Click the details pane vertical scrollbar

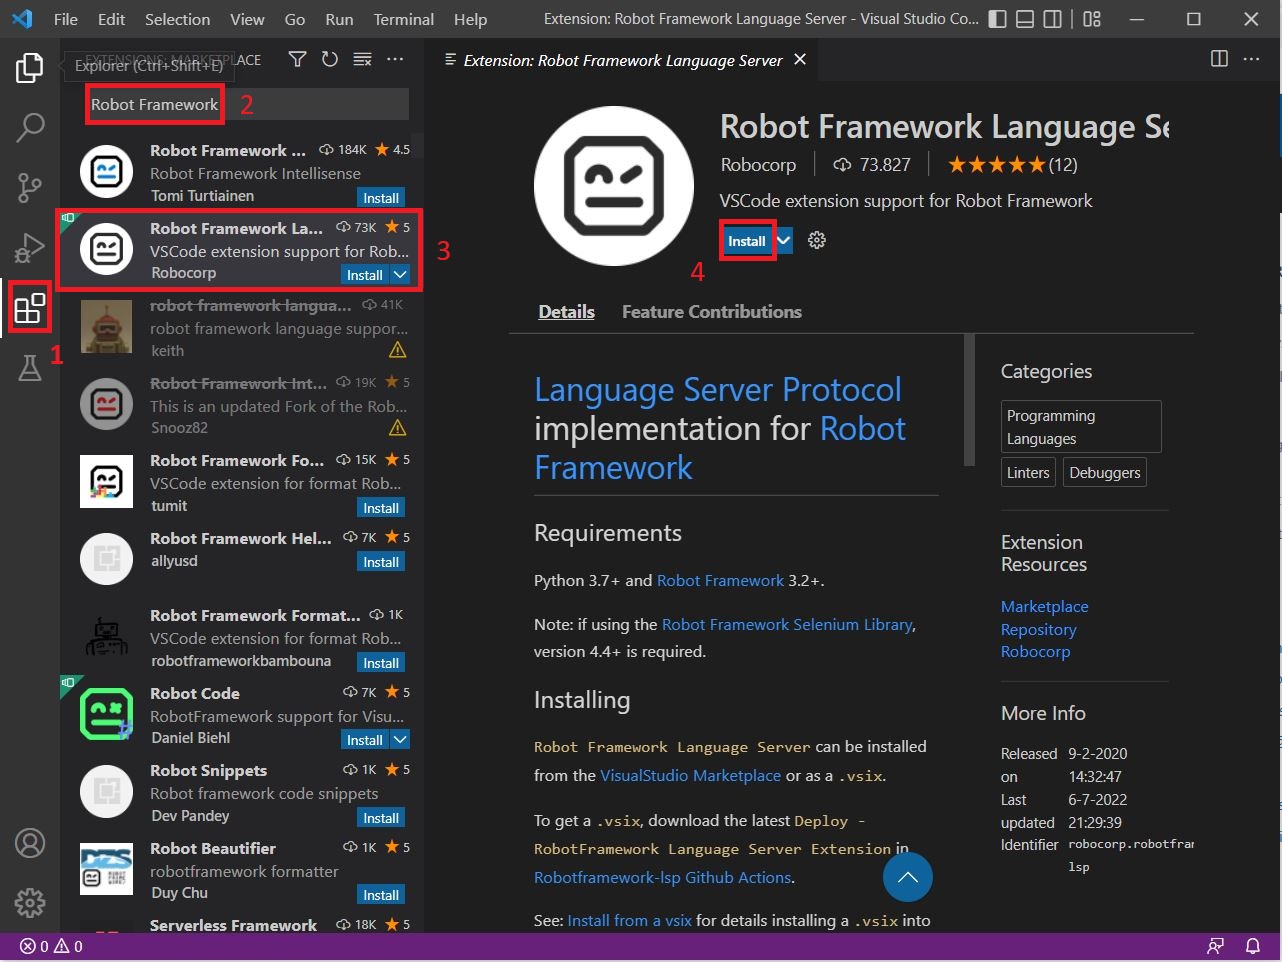[969, 400]
